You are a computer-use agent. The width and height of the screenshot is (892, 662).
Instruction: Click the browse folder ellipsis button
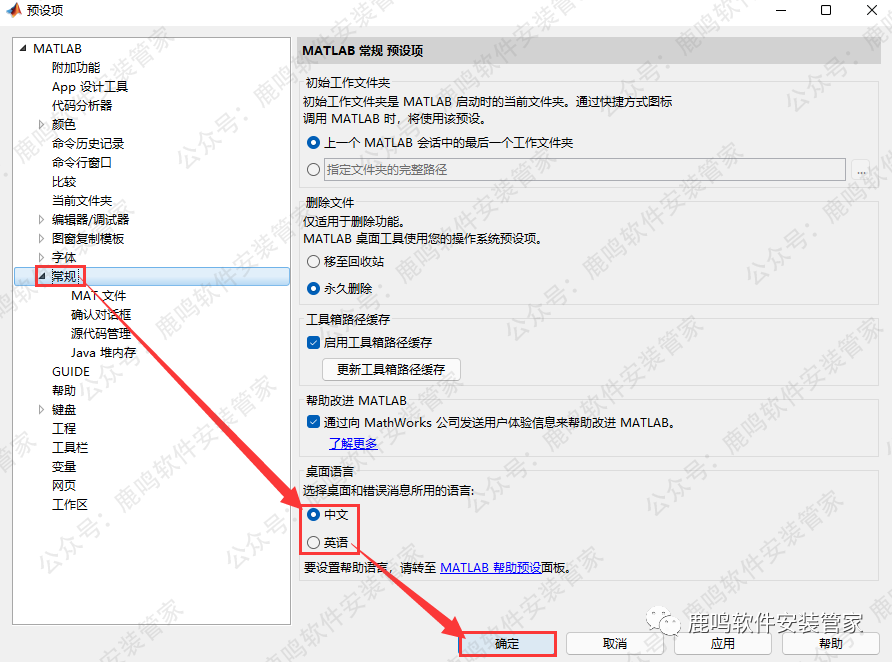pos(861,170)
